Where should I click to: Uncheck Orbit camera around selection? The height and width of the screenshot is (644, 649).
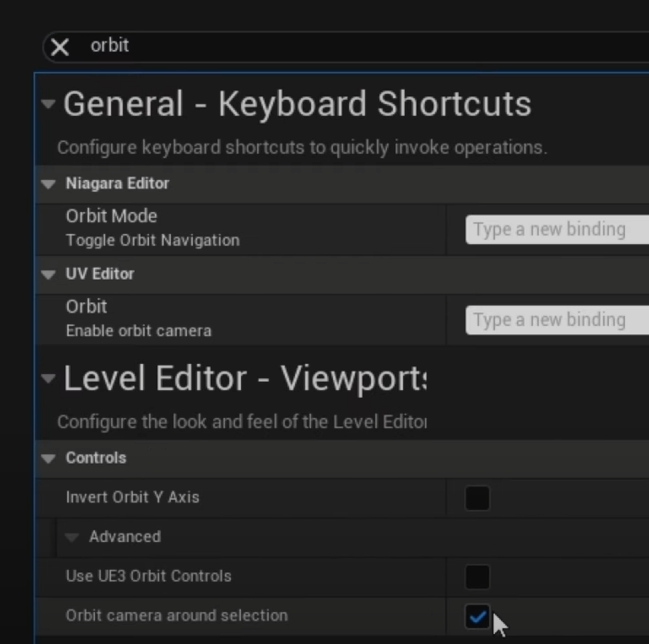click(x=478, y=616)
